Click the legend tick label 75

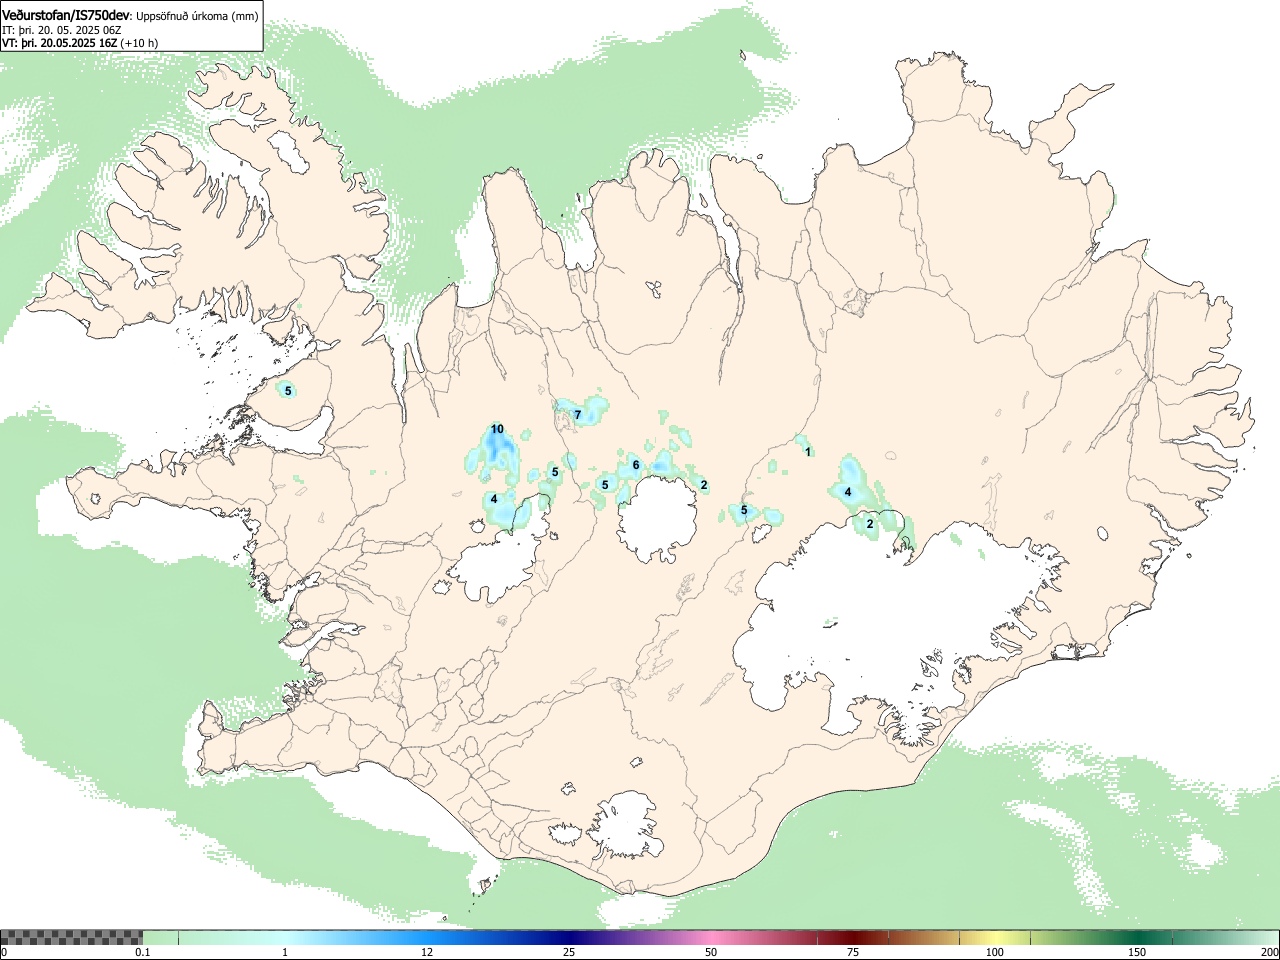tap(853, 952)
